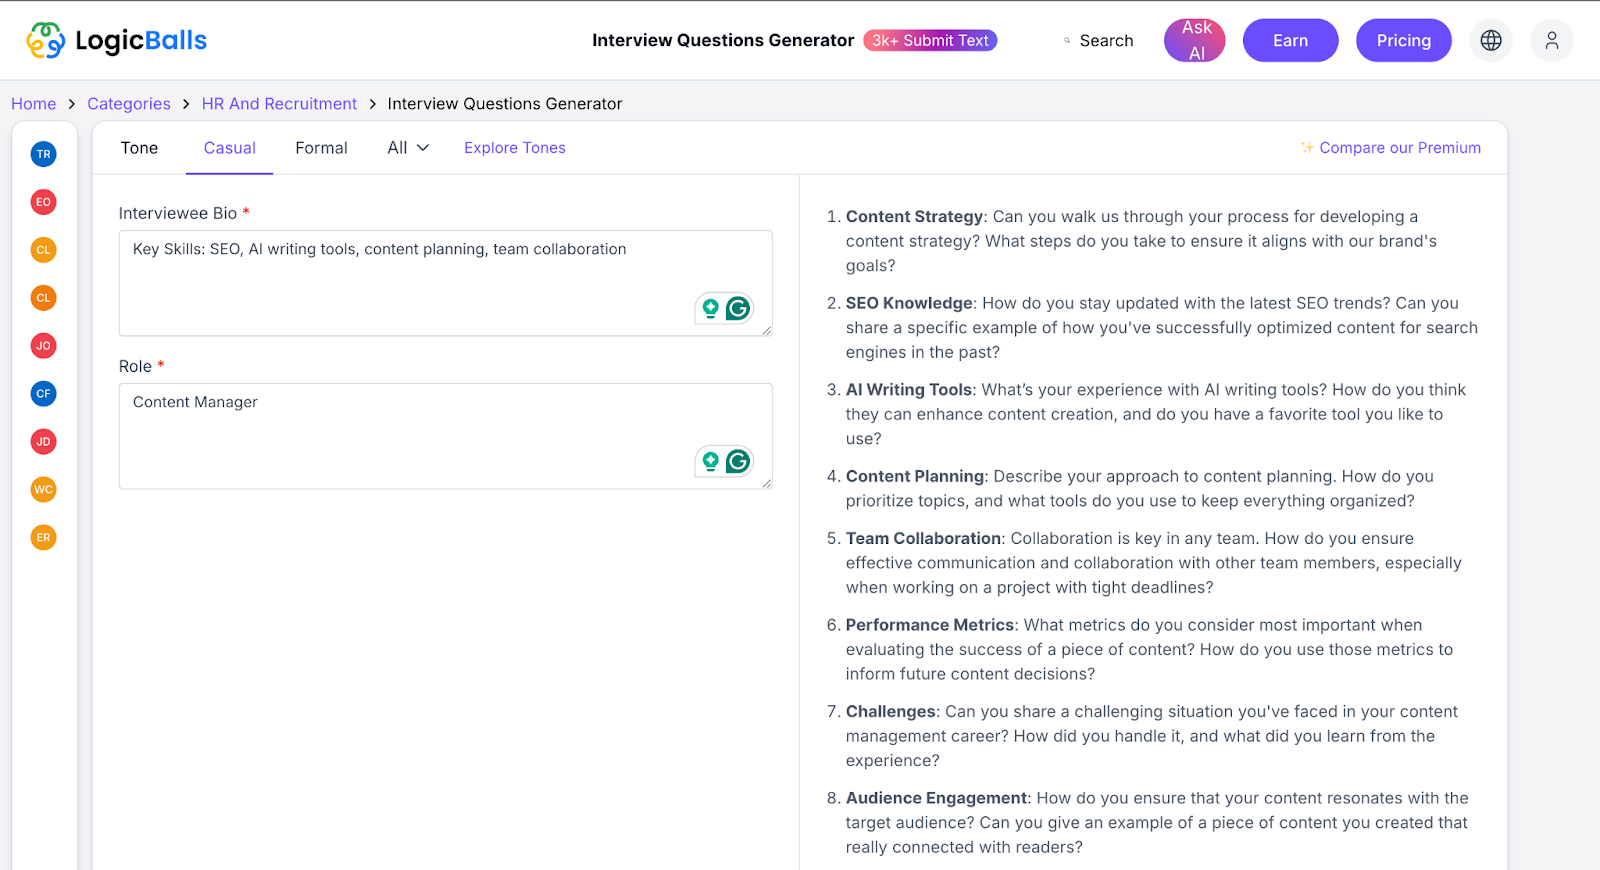Click the LogicBalls logo icon
Viewport: 1600px width, 870px height.
(x=46, y=40)
